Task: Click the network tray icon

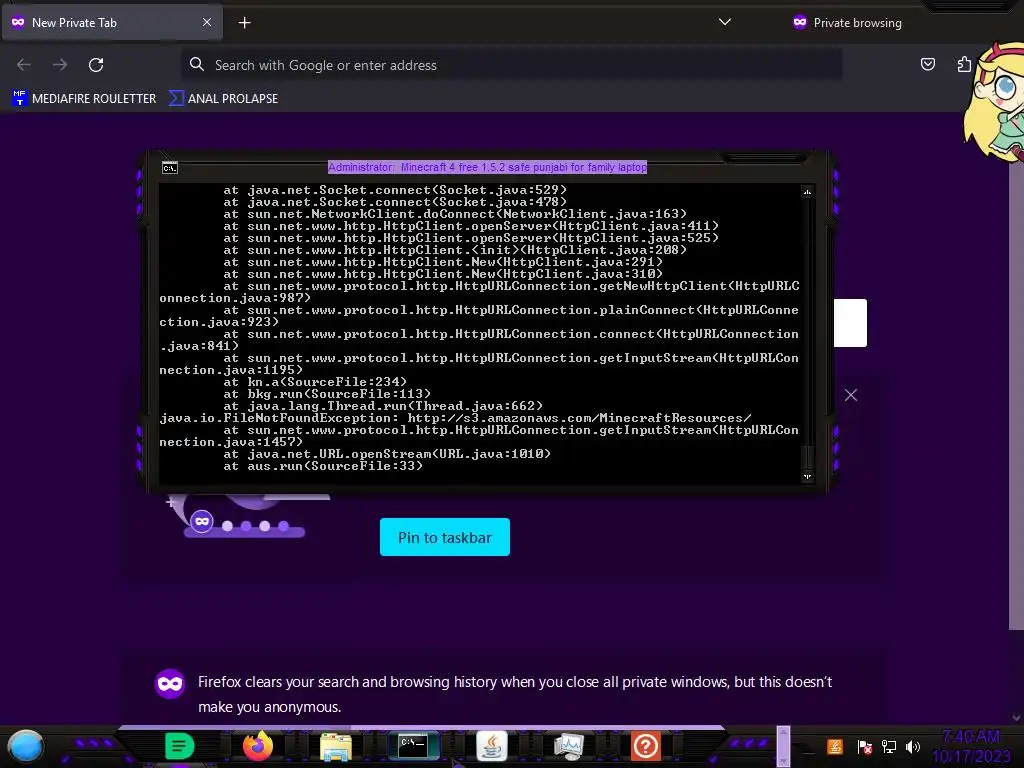Action: (x=889, y=746)
